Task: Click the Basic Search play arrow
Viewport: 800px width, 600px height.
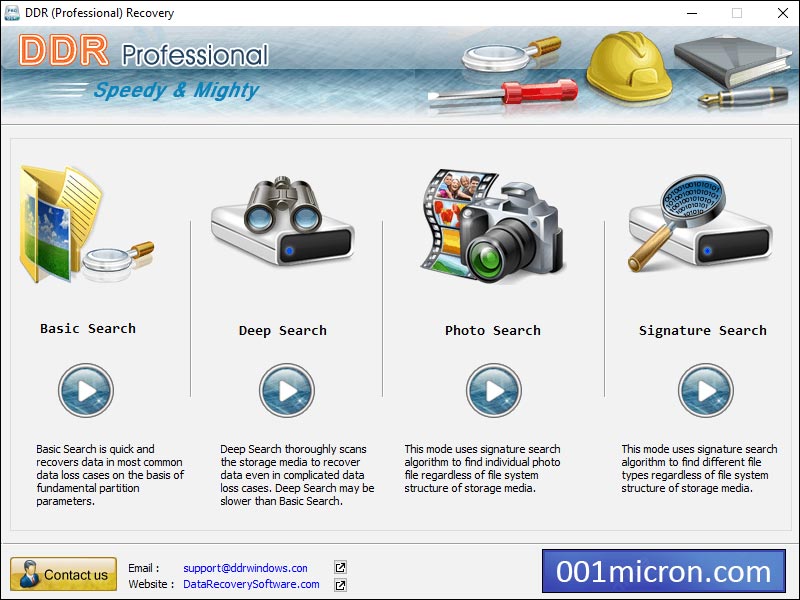Action: click(x=86, y=391)
